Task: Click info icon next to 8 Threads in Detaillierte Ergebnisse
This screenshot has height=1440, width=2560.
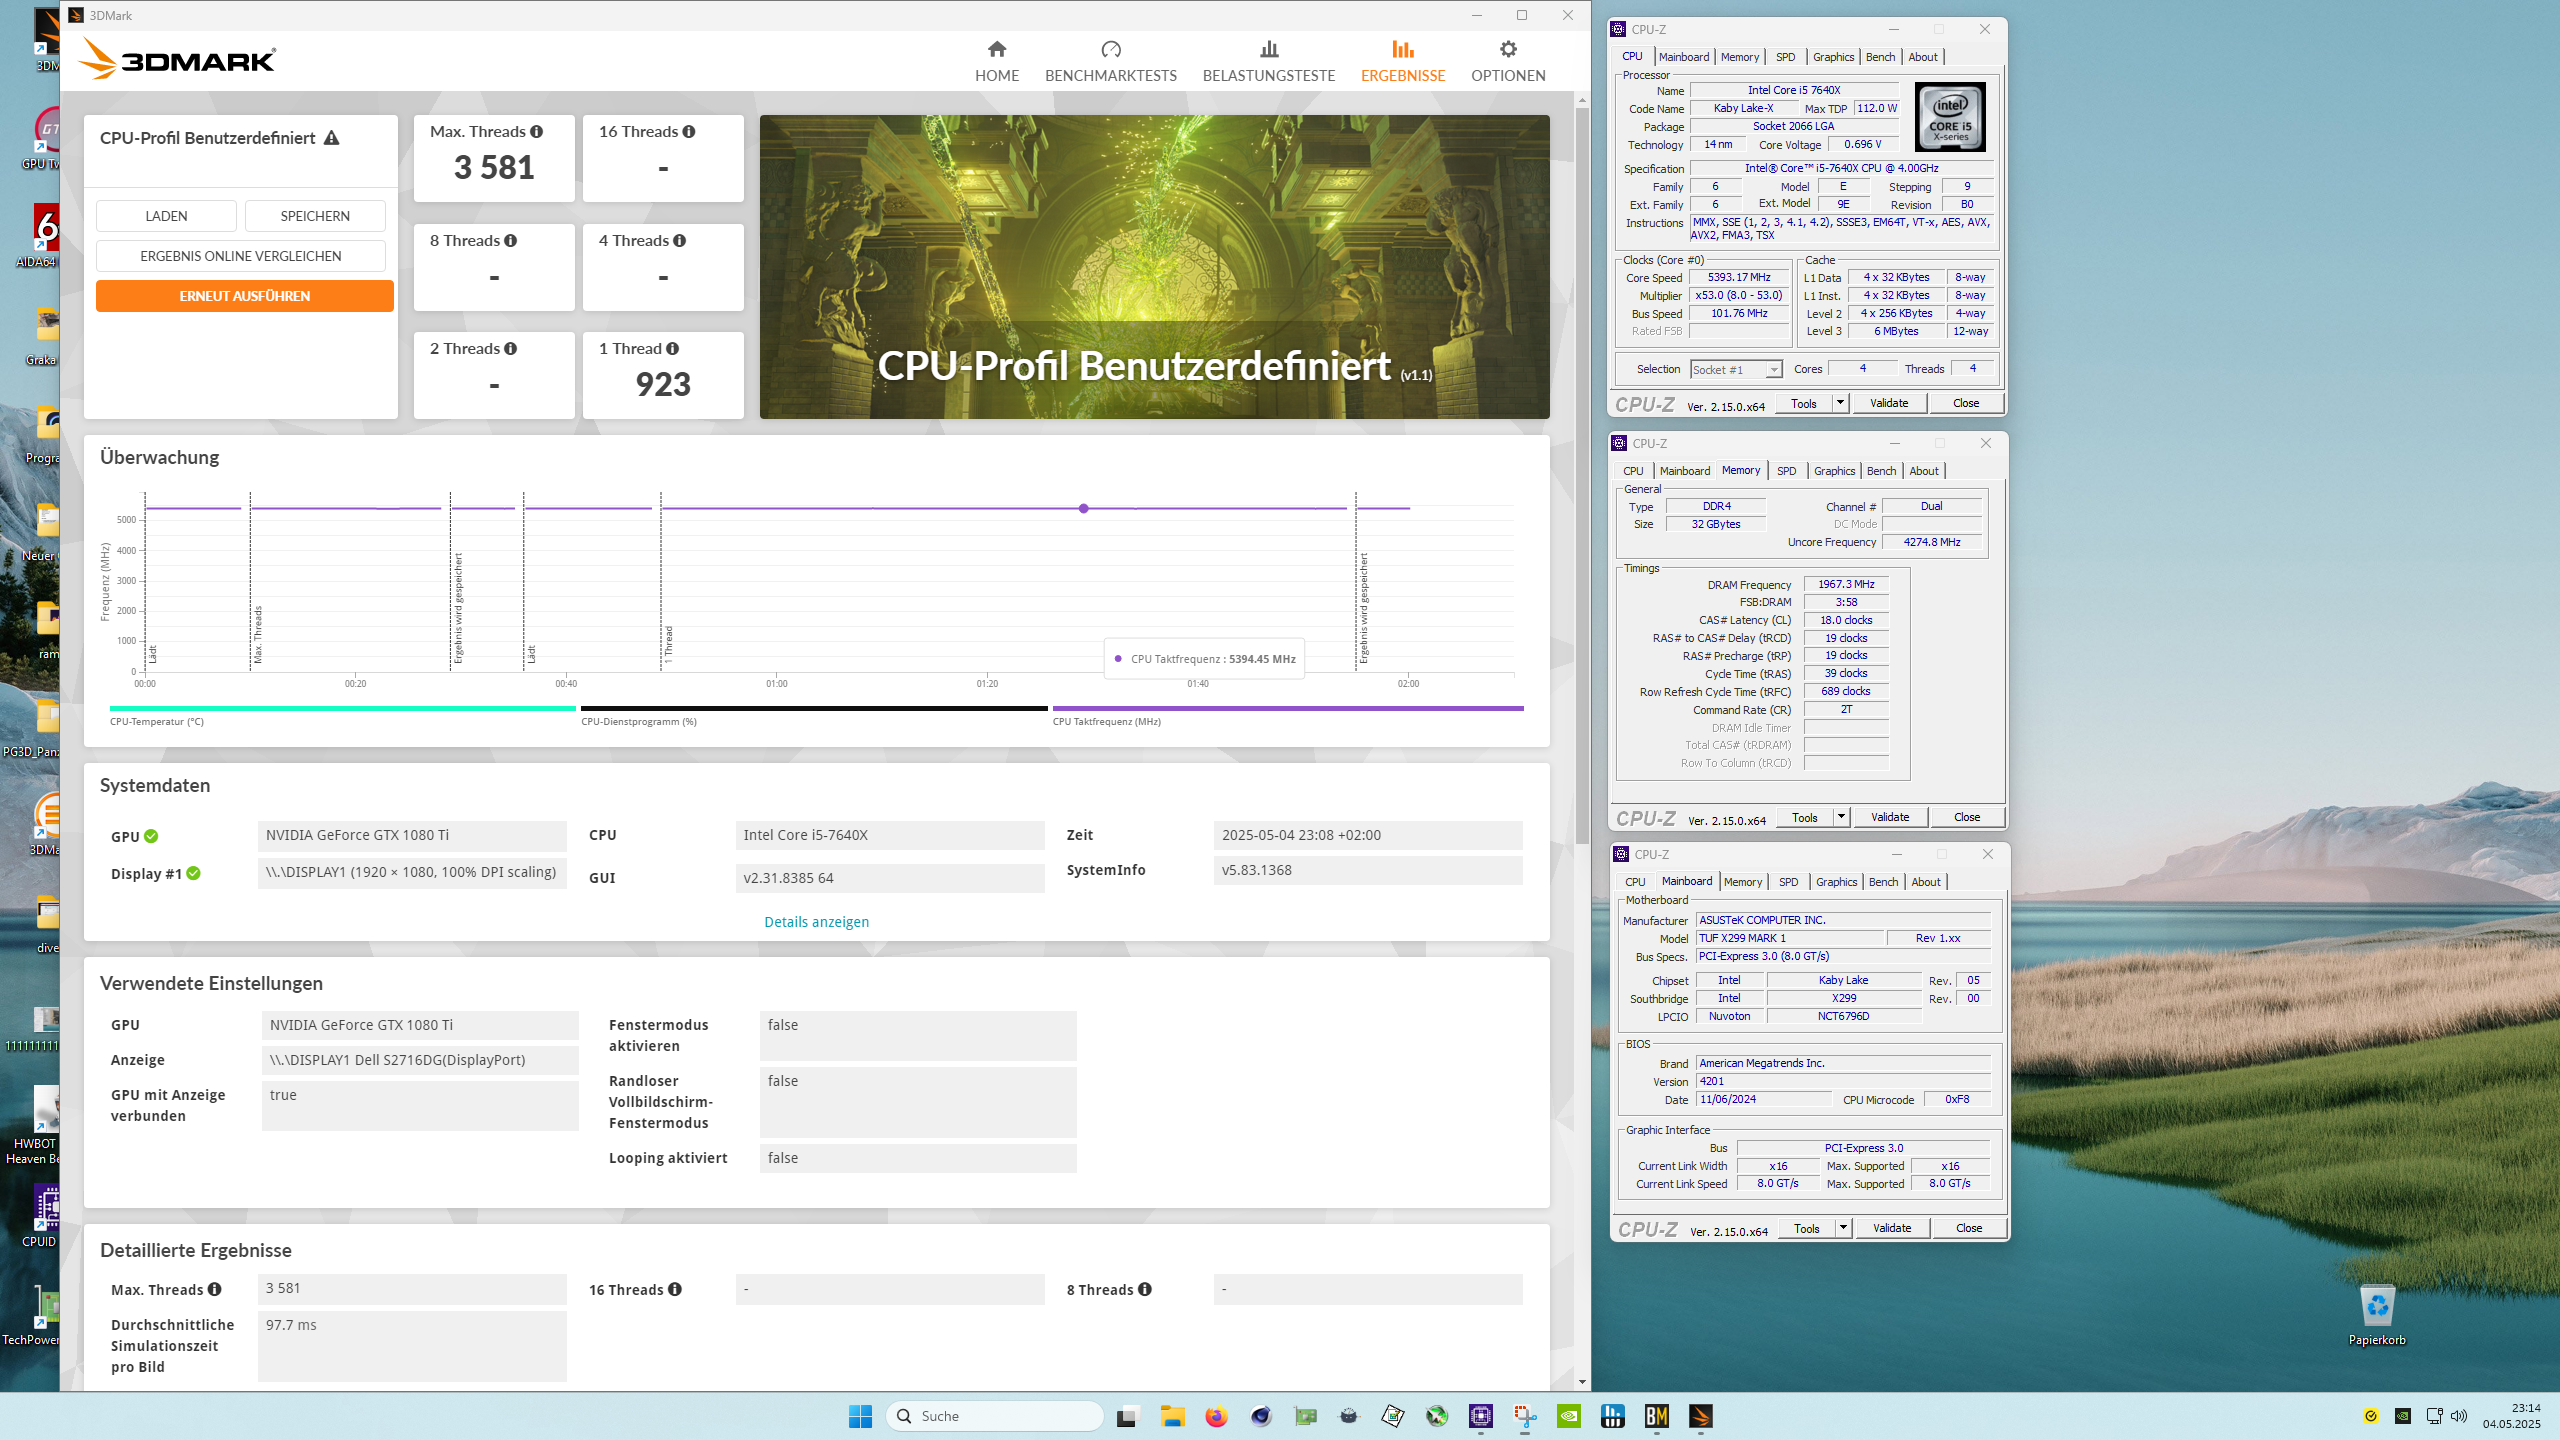Action: pyautogui.click(x=1145, y=1289)
